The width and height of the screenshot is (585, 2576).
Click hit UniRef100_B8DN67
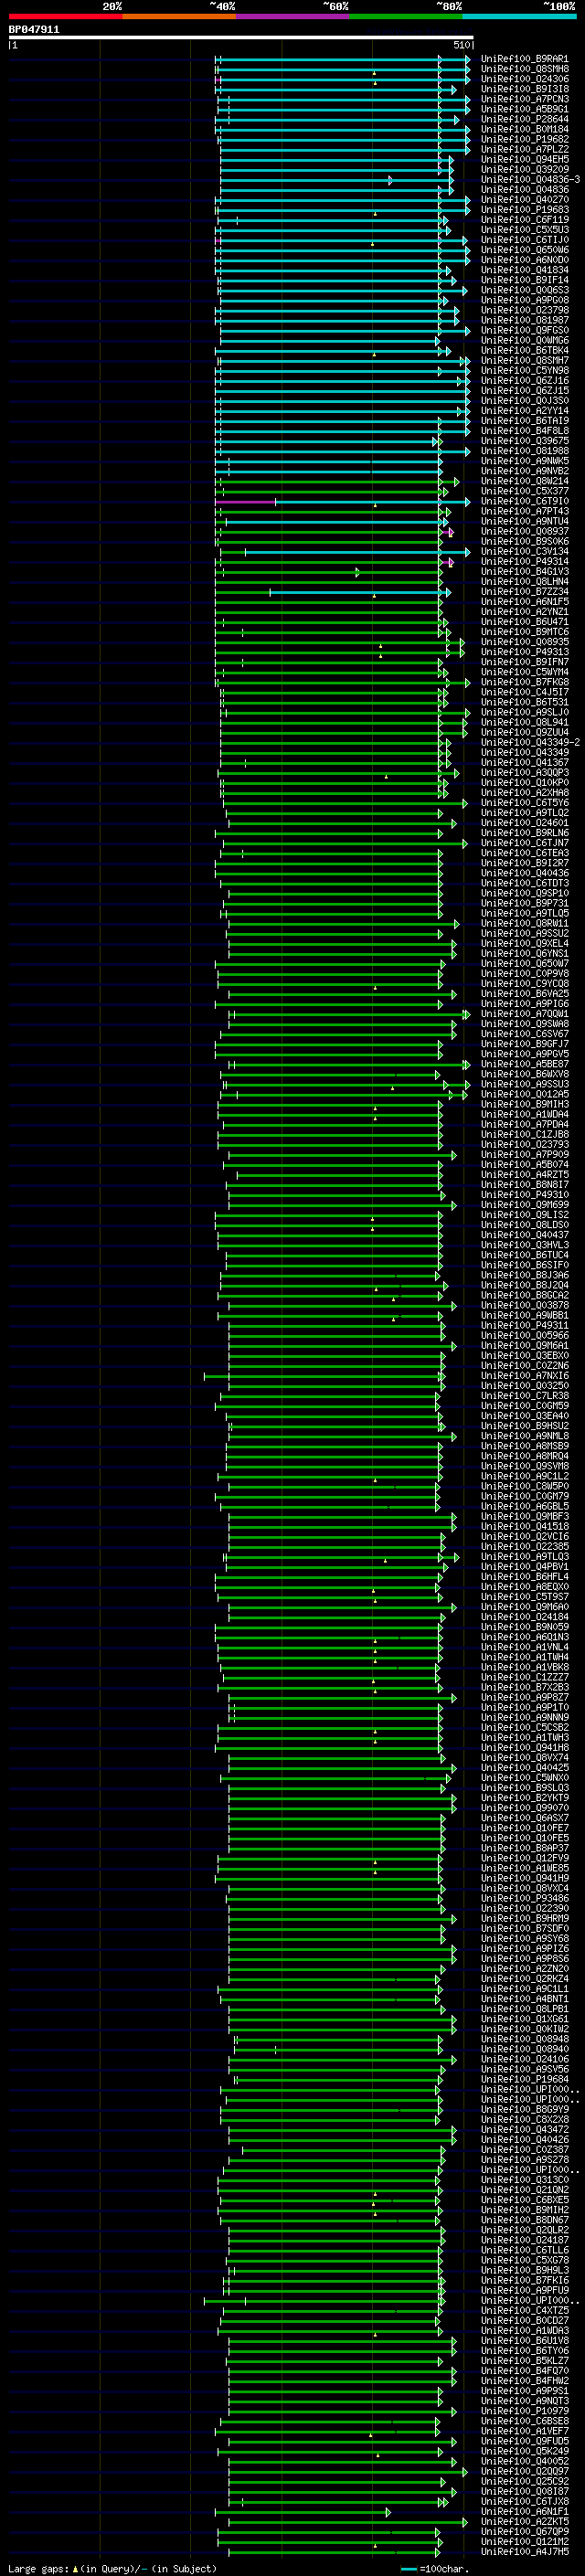(524, 2219)
